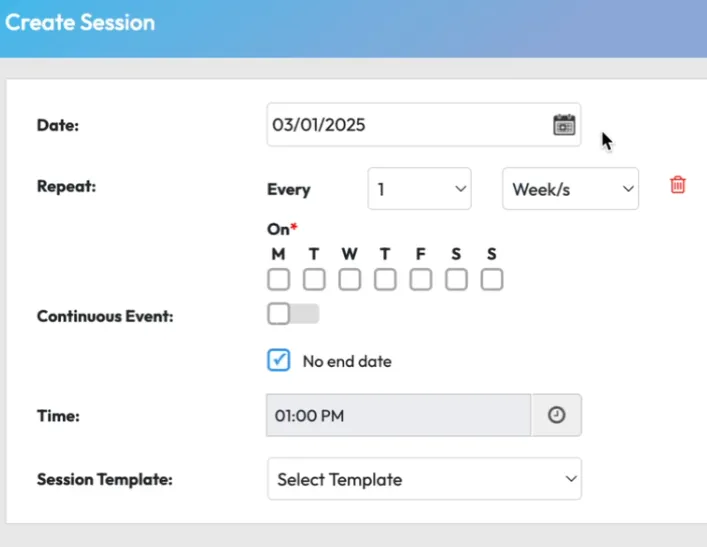This screenshot has width=707, height=547.
Task: Check the Sunday checkbox
Action: point(491,279)
